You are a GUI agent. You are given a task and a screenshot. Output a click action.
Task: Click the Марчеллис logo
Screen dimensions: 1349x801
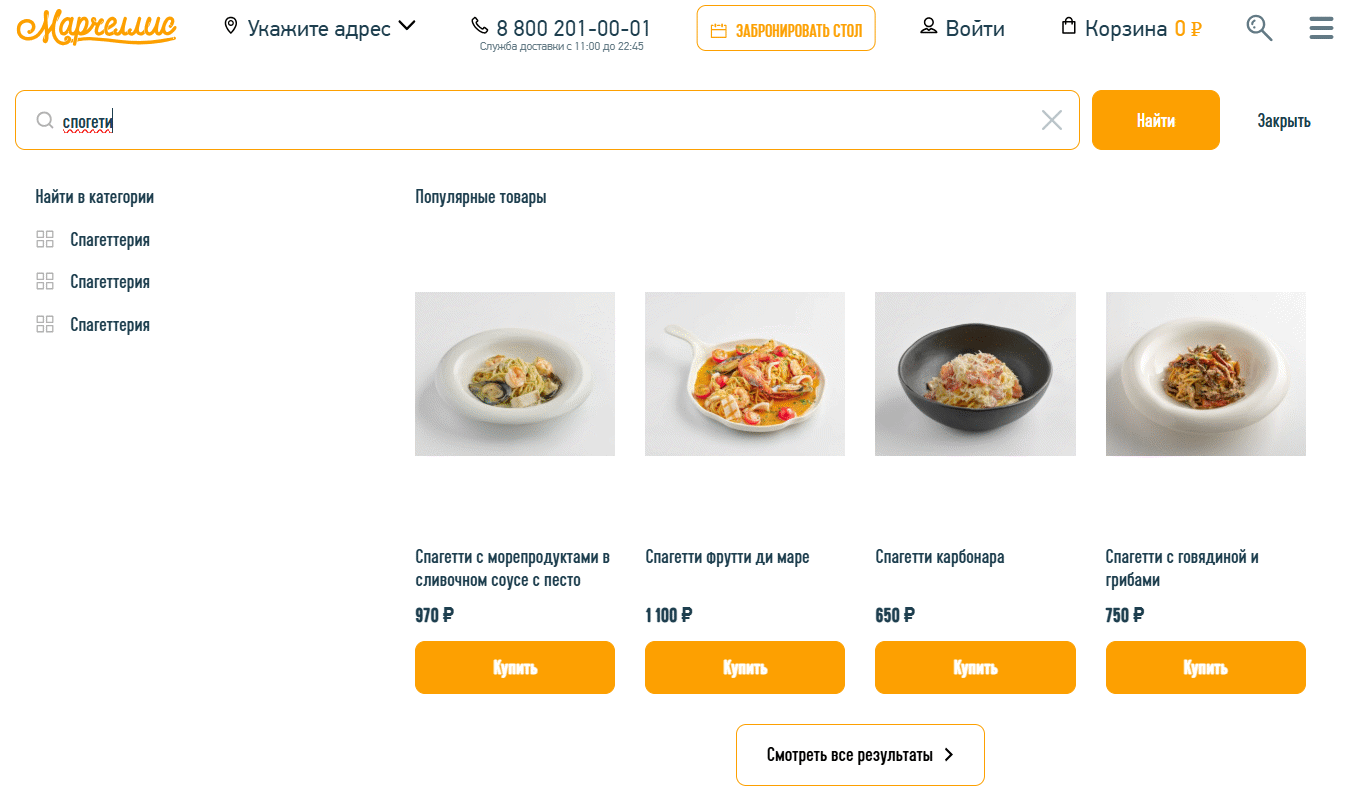tap(96, 28)
